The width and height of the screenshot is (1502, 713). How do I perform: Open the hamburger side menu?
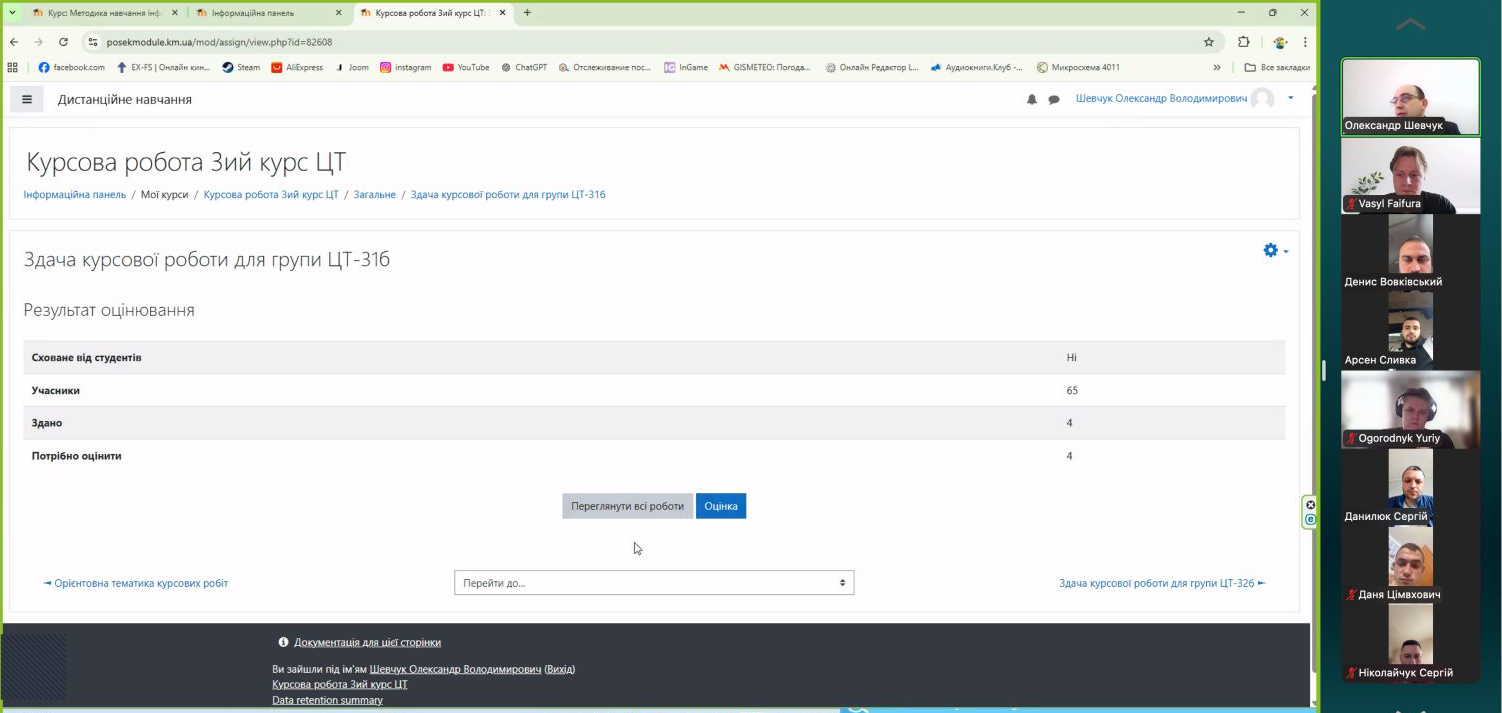click(27, 99)
